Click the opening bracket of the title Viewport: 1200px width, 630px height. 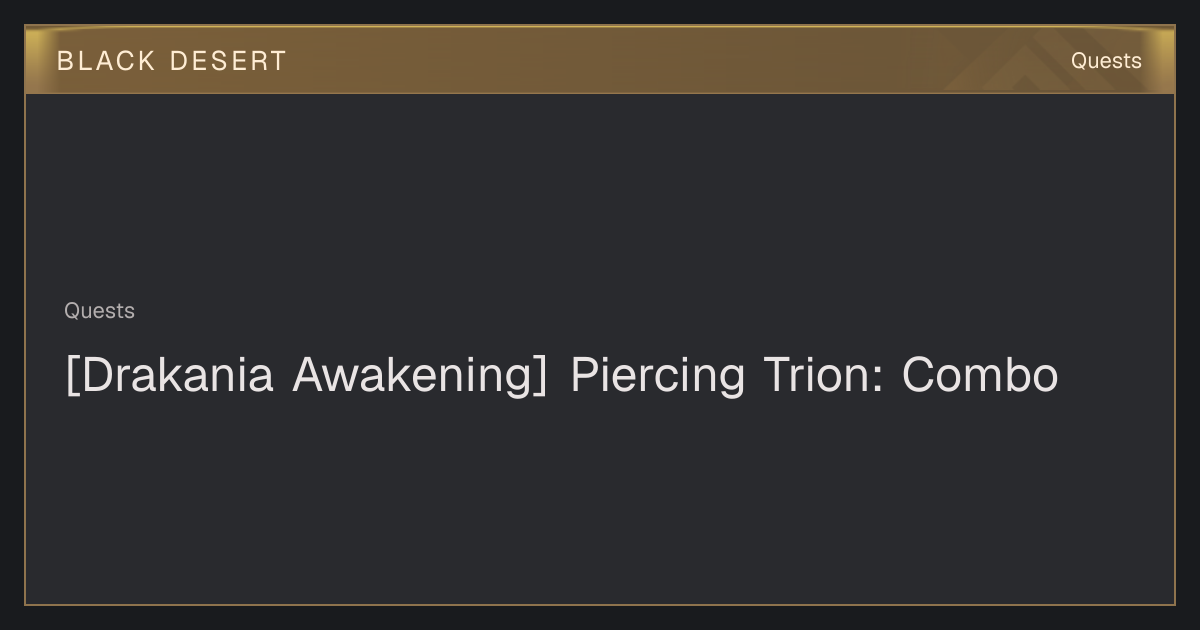point(71,377)
